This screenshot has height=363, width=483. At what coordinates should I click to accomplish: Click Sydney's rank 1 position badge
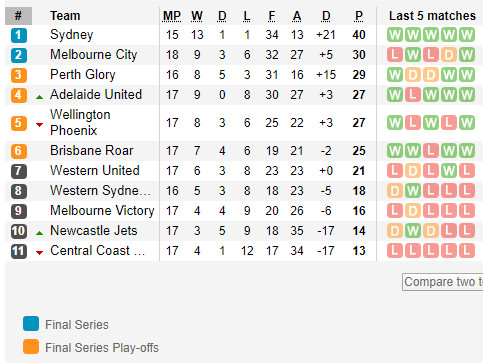pyautogui.click(x=19, y=35)
